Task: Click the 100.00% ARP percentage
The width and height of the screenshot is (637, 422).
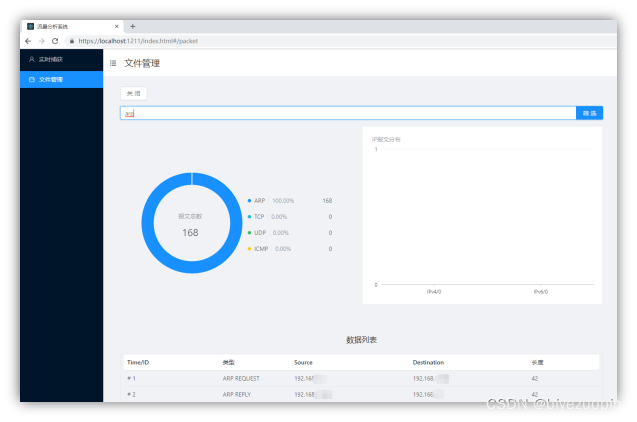Action: click(x=283, y=201)
